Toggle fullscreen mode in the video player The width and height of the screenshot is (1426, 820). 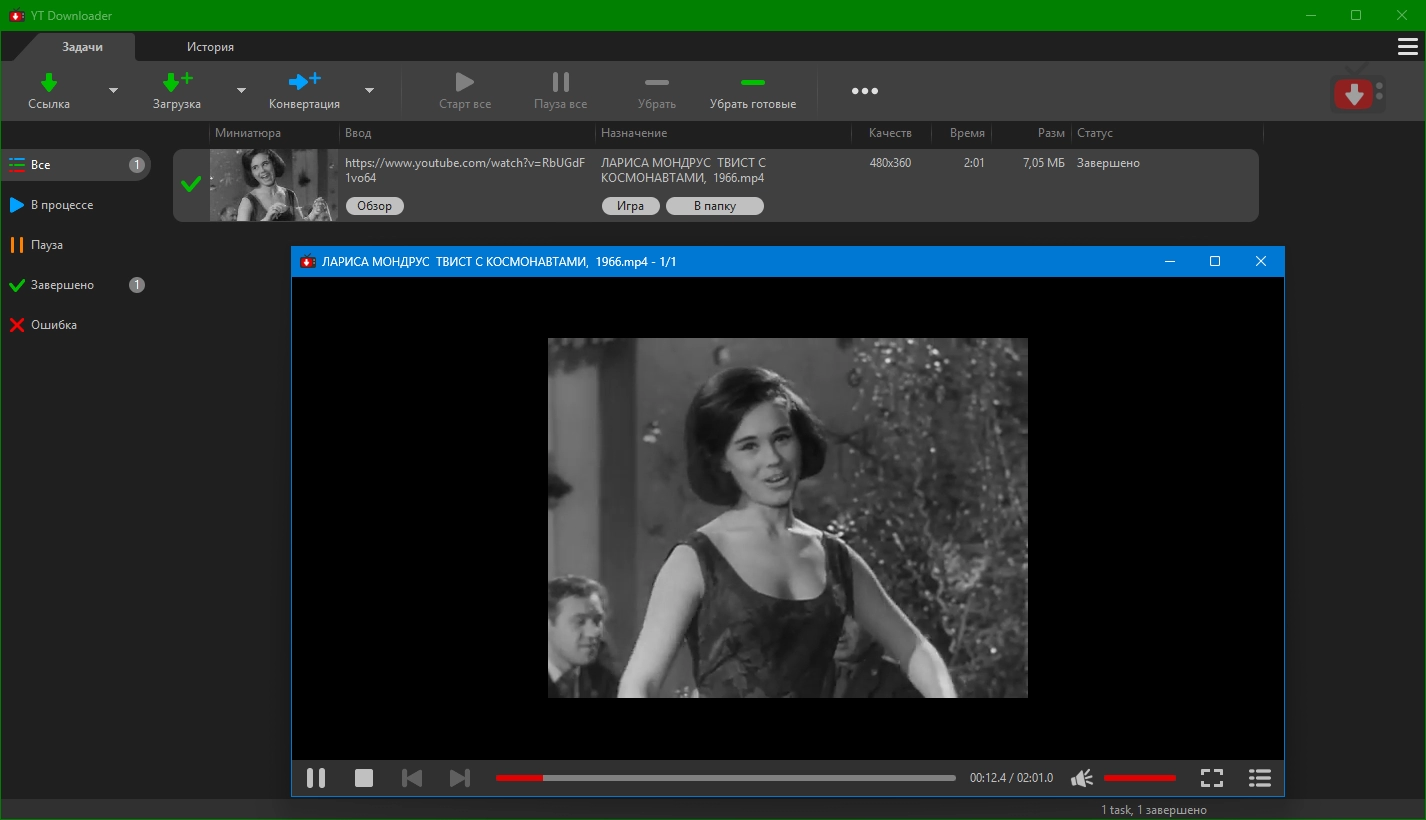(1211, 778)
